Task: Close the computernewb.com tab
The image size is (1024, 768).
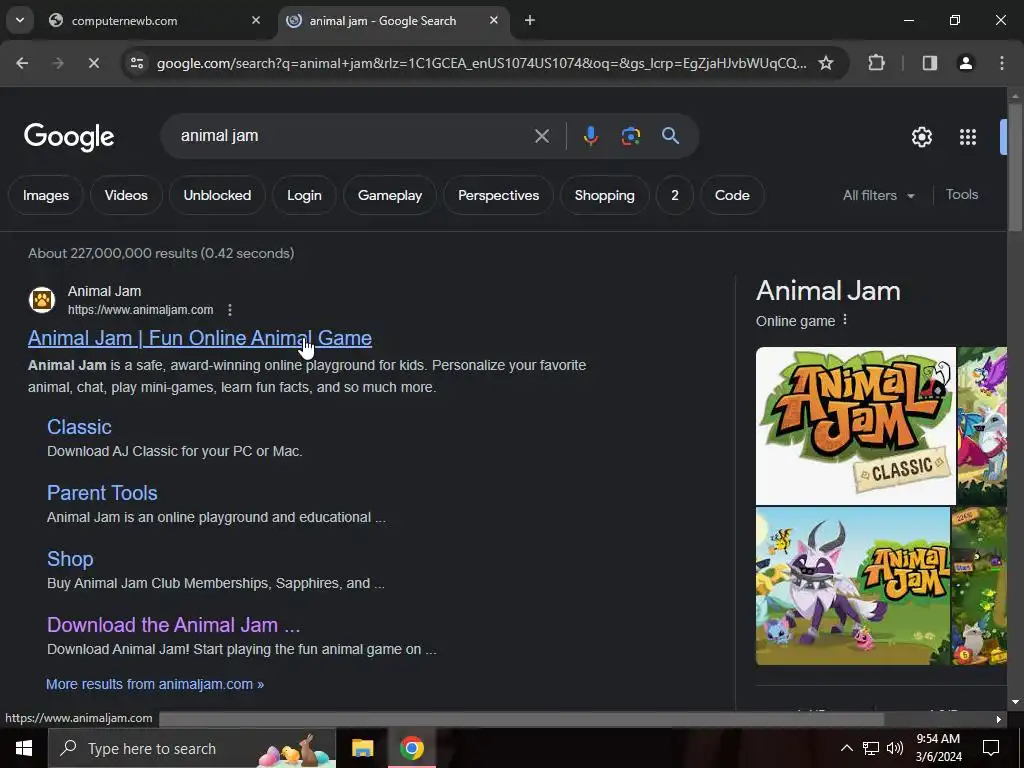Action: [255, 20]
